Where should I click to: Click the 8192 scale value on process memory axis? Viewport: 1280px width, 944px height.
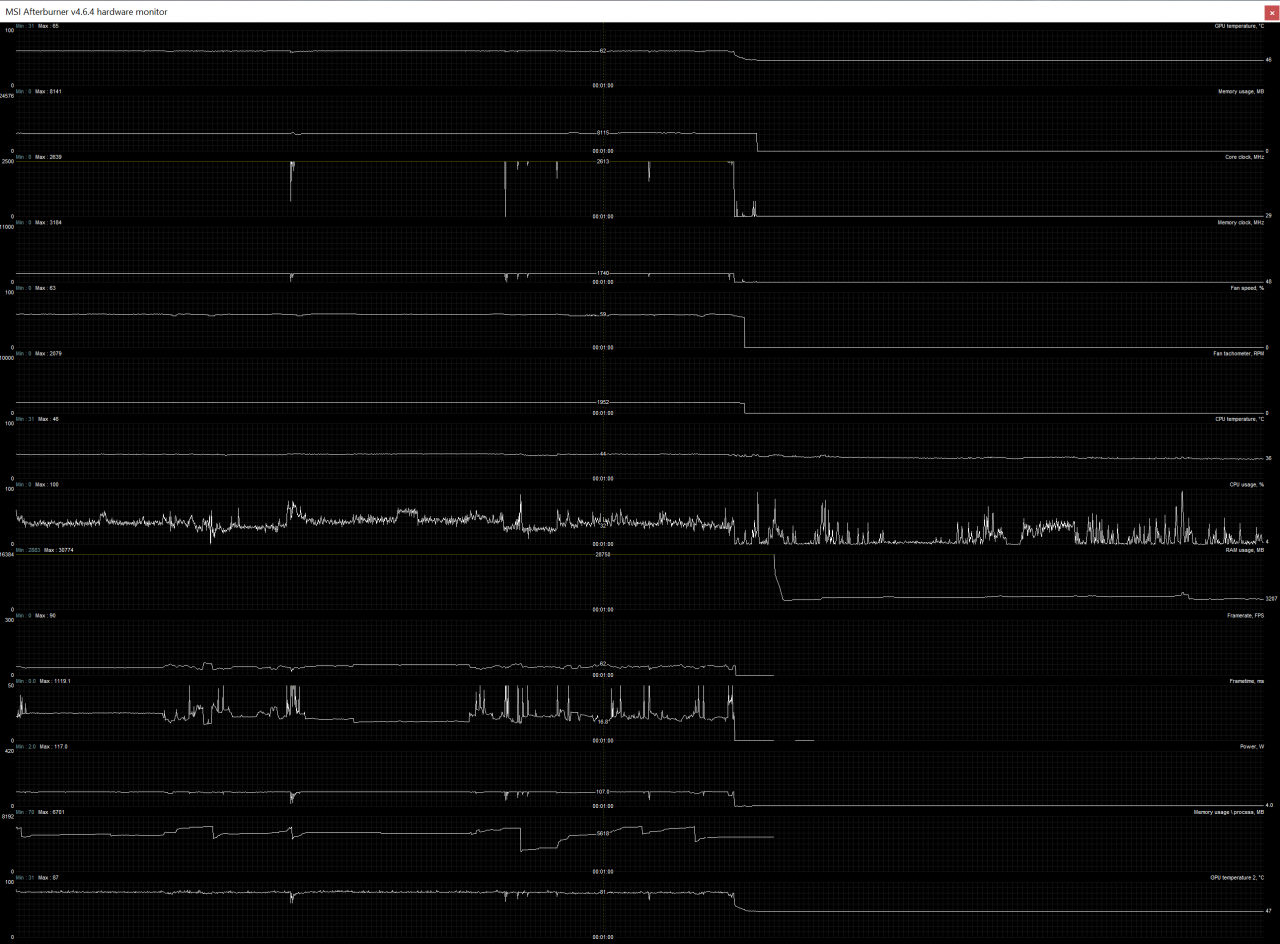[x=8, y=817]
